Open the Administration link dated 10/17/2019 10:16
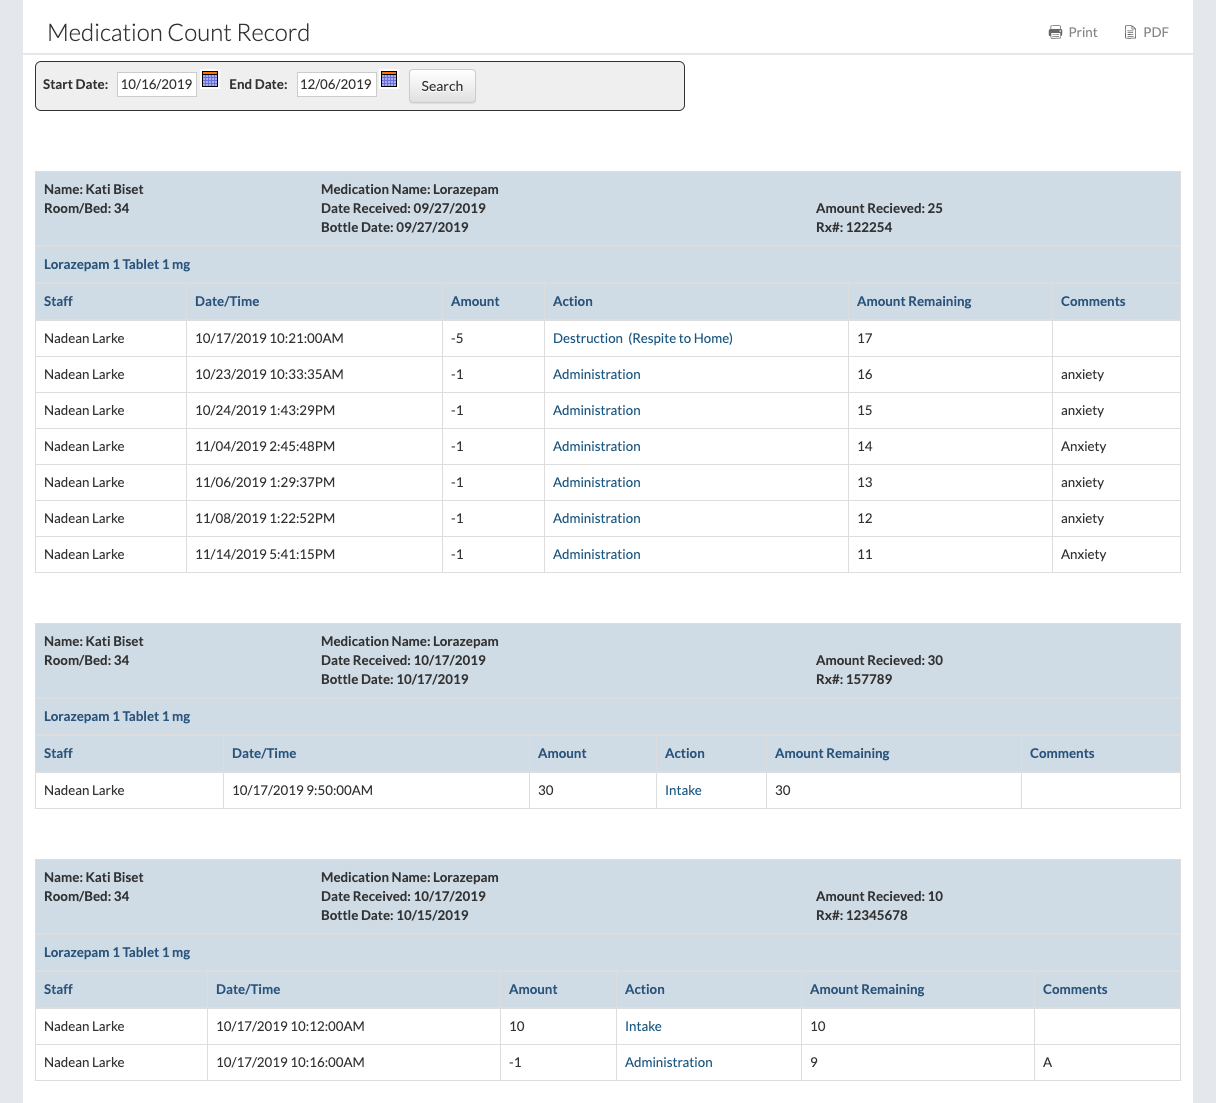1216x1103 pixels. pos(668,1062)
